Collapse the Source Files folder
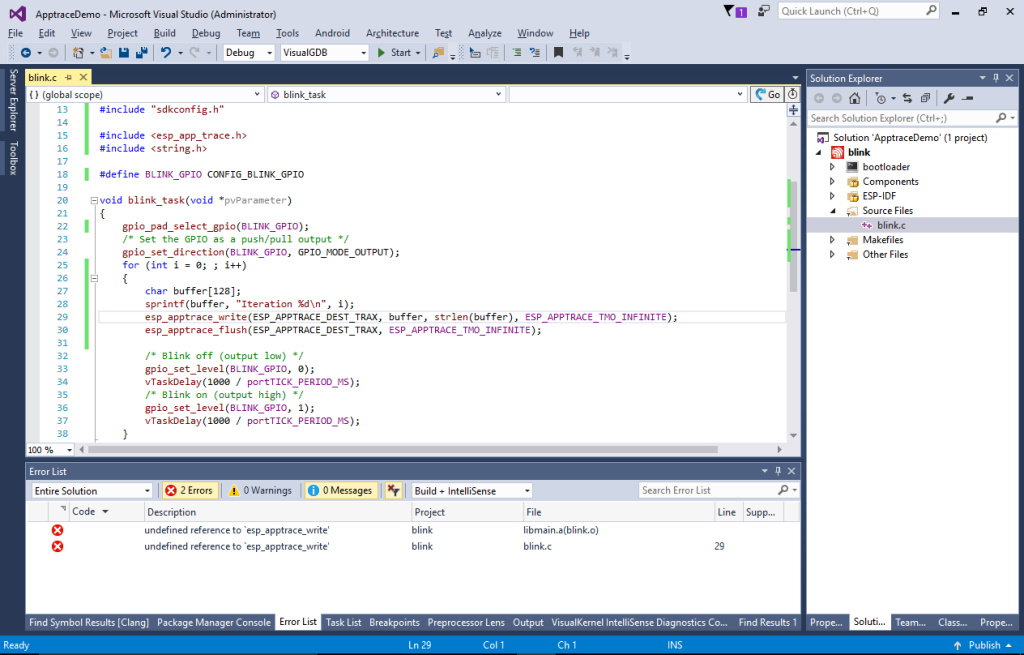Viewport: 1024px width, 655px height. click(x=832, y=211)
